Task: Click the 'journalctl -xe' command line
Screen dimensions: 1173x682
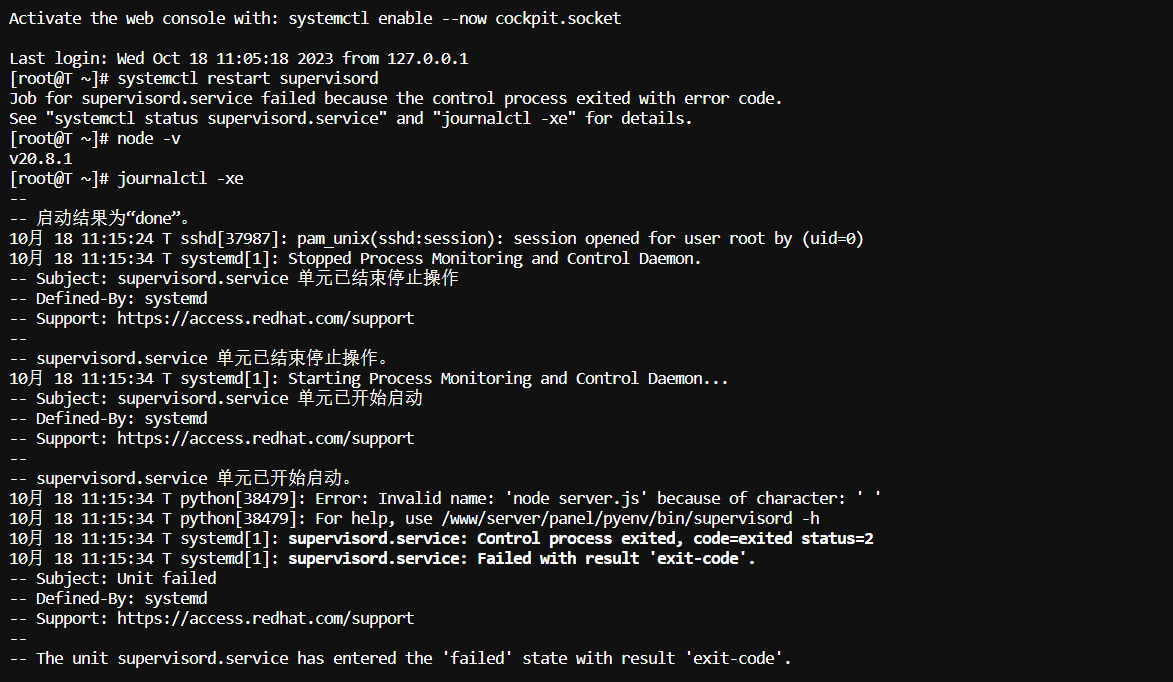Action: [x=126, y=179]
